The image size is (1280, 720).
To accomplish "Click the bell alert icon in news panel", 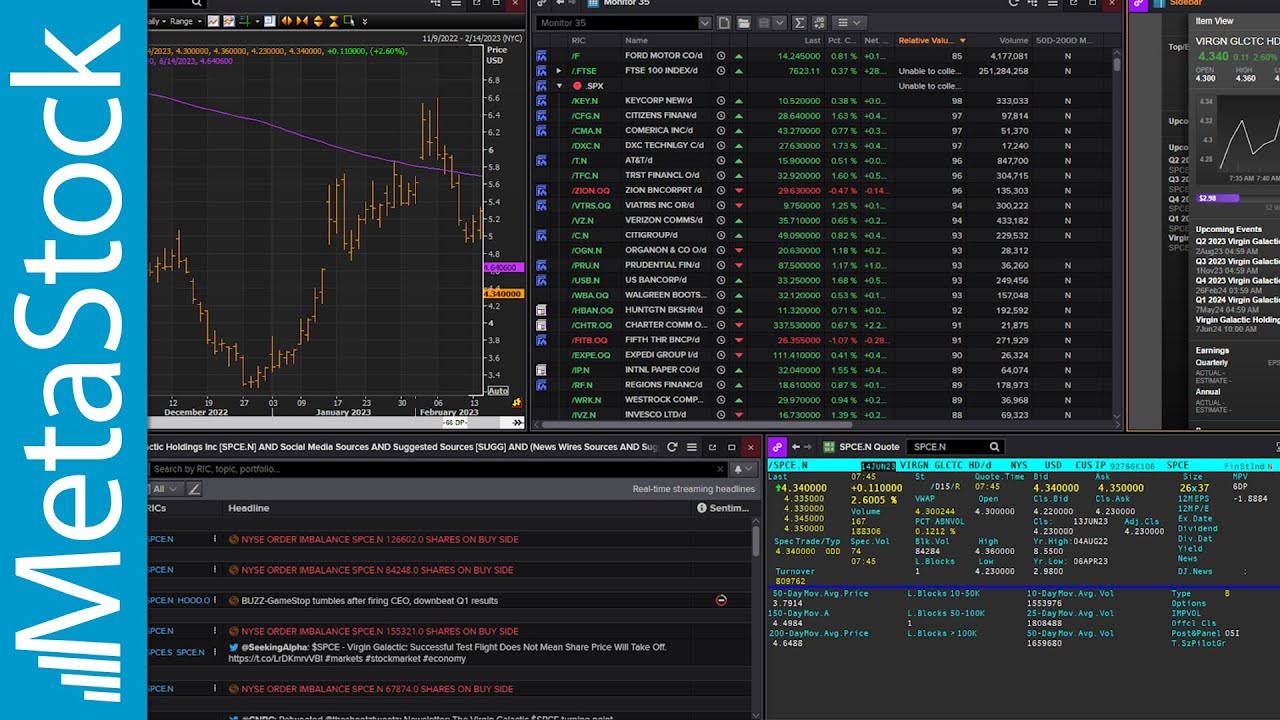I will point(741,469).
